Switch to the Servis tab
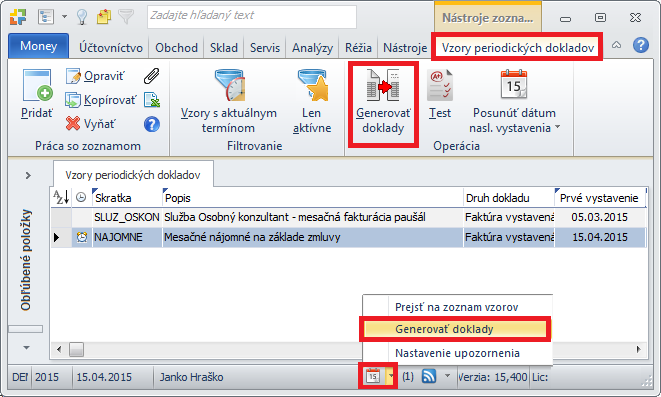Screen dimensions: 661x397 265,48
